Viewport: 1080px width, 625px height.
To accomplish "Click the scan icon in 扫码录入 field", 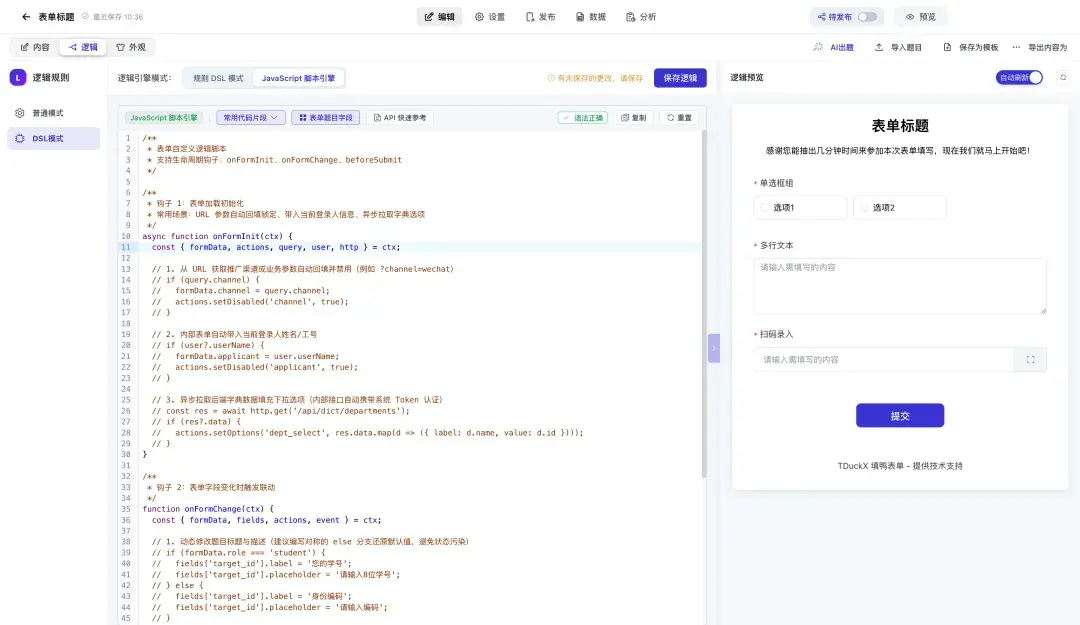I will 1030,360.
